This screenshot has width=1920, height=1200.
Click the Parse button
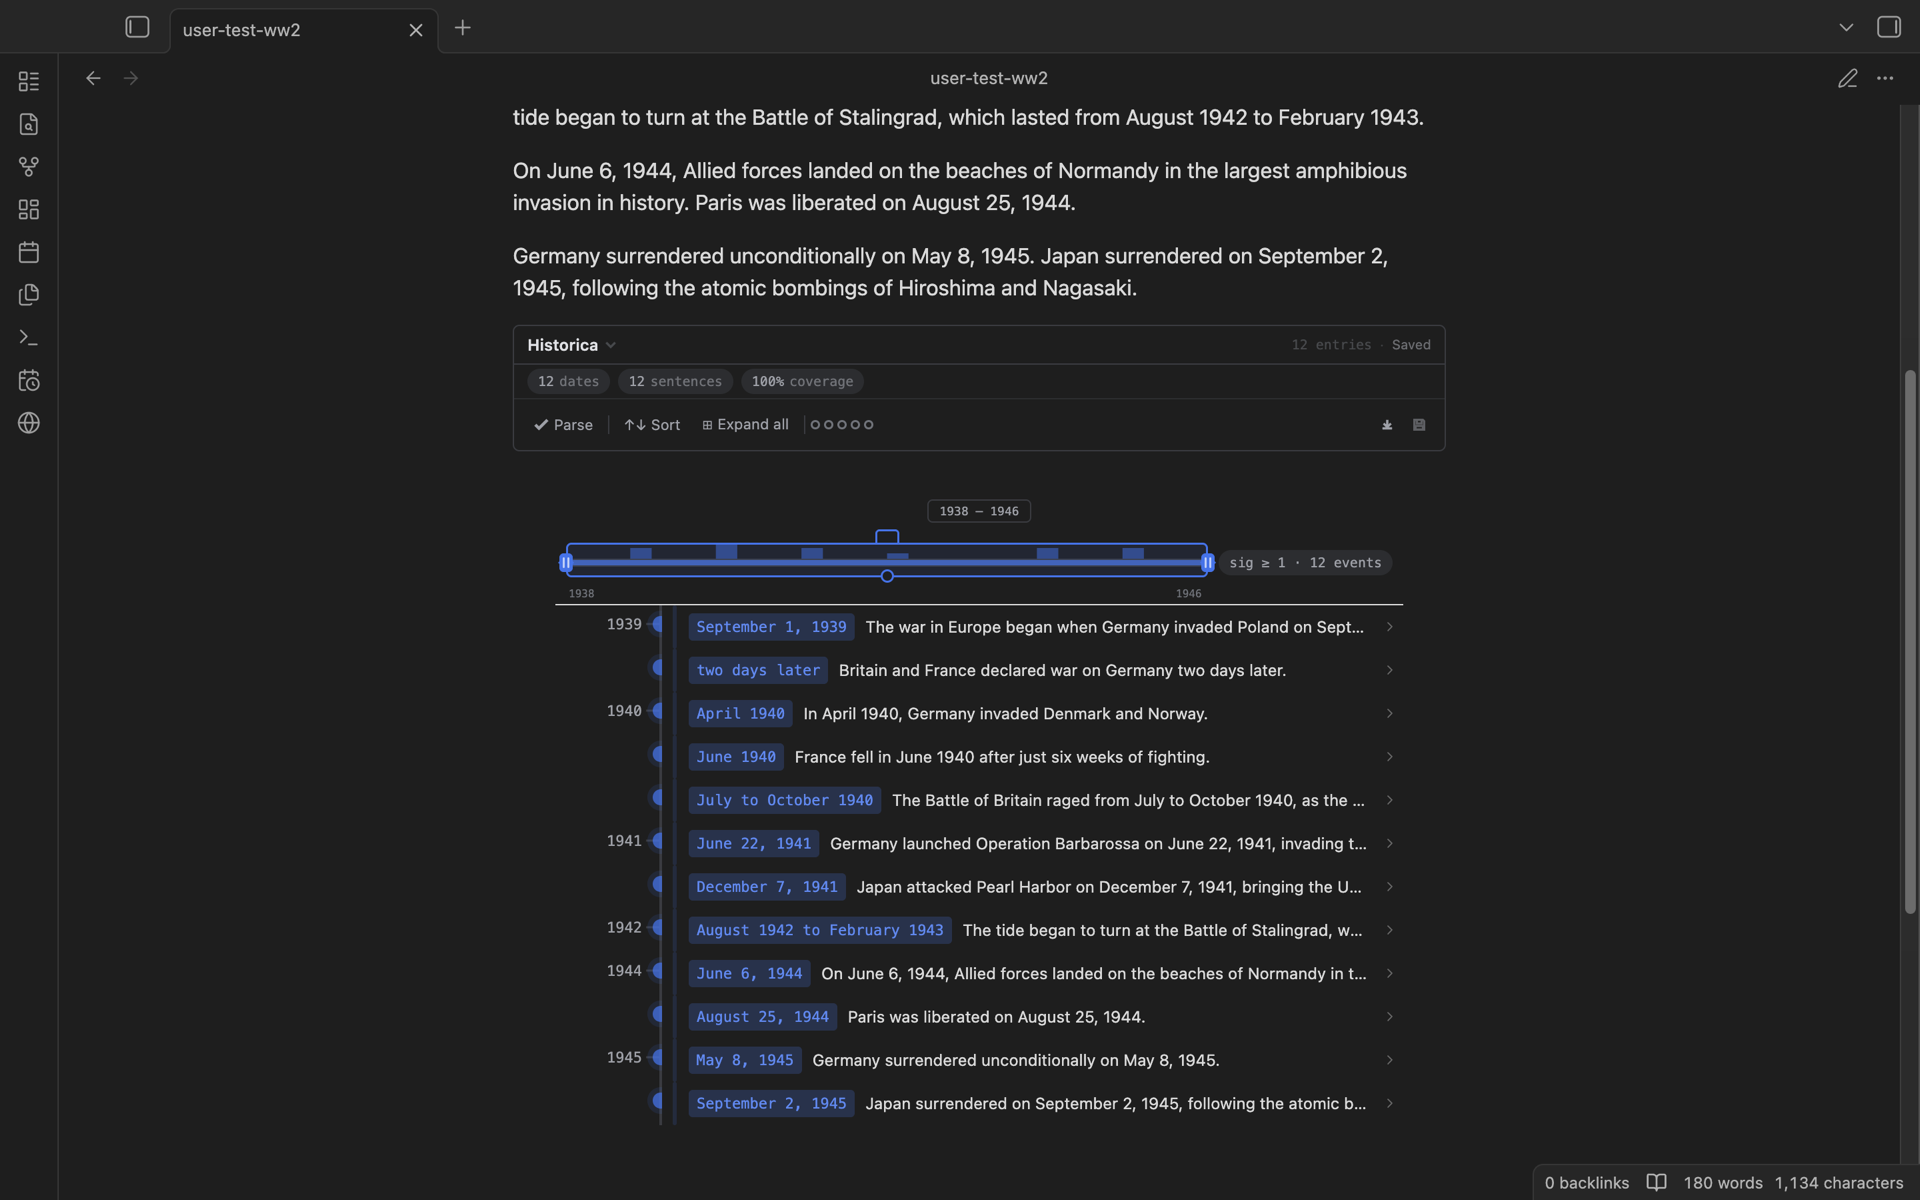563,425
